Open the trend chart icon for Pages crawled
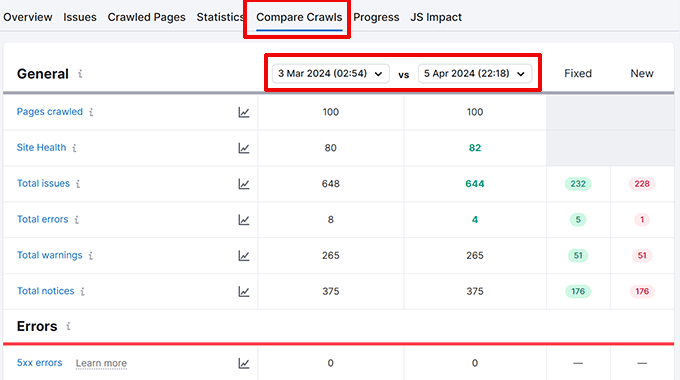The image size is (680, 380). [244, 112]
